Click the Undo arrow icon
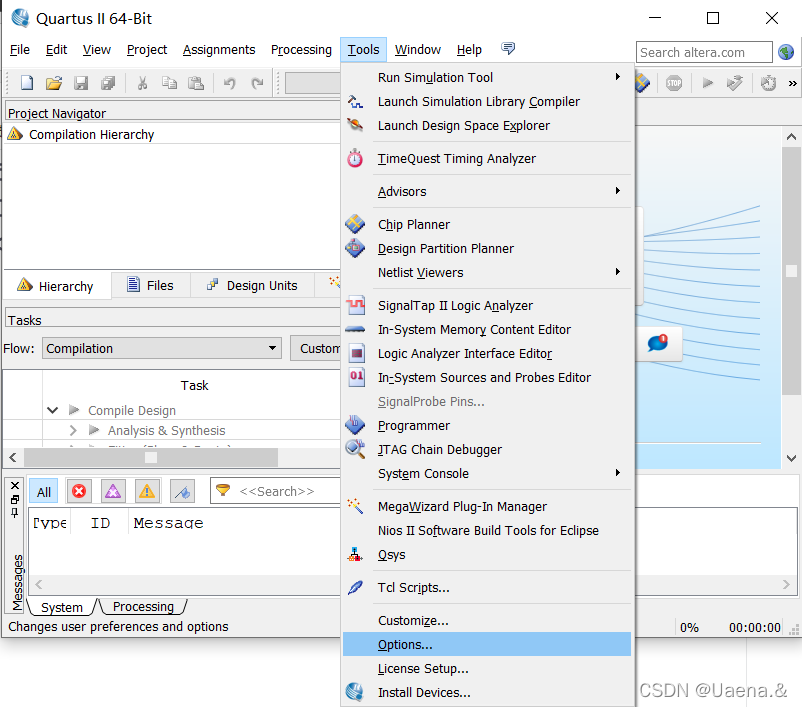This screenshot has height=707, width=802. (x=230, y=83)
